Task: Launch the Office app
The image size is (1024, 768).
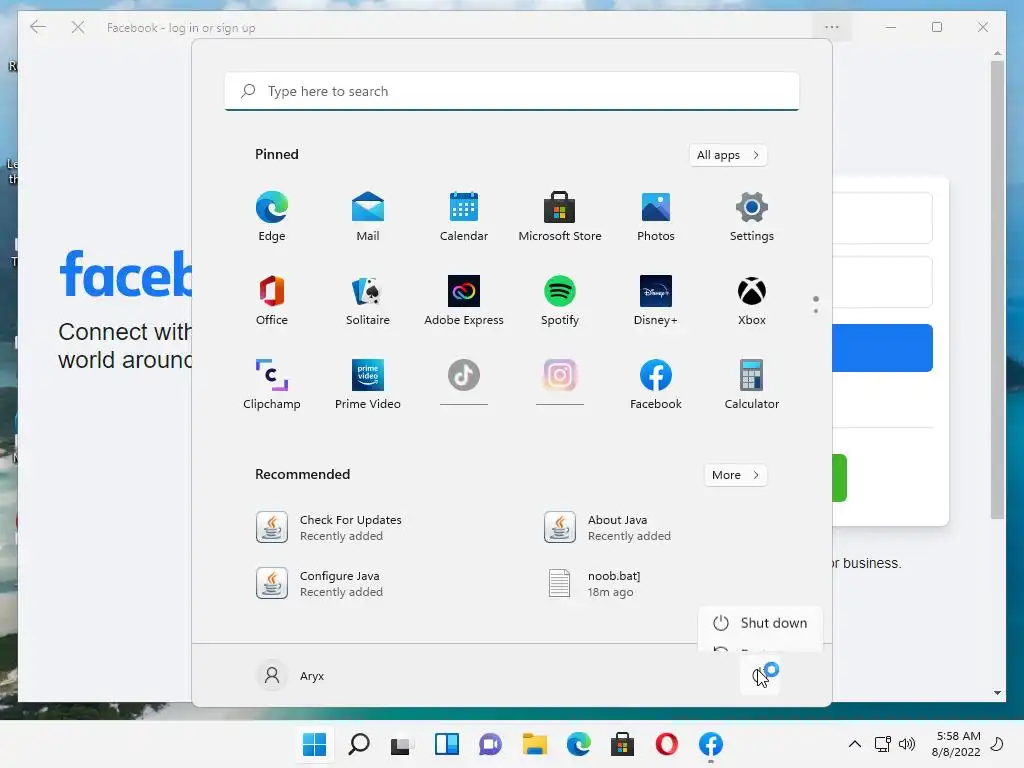Action: coord(272,300)
